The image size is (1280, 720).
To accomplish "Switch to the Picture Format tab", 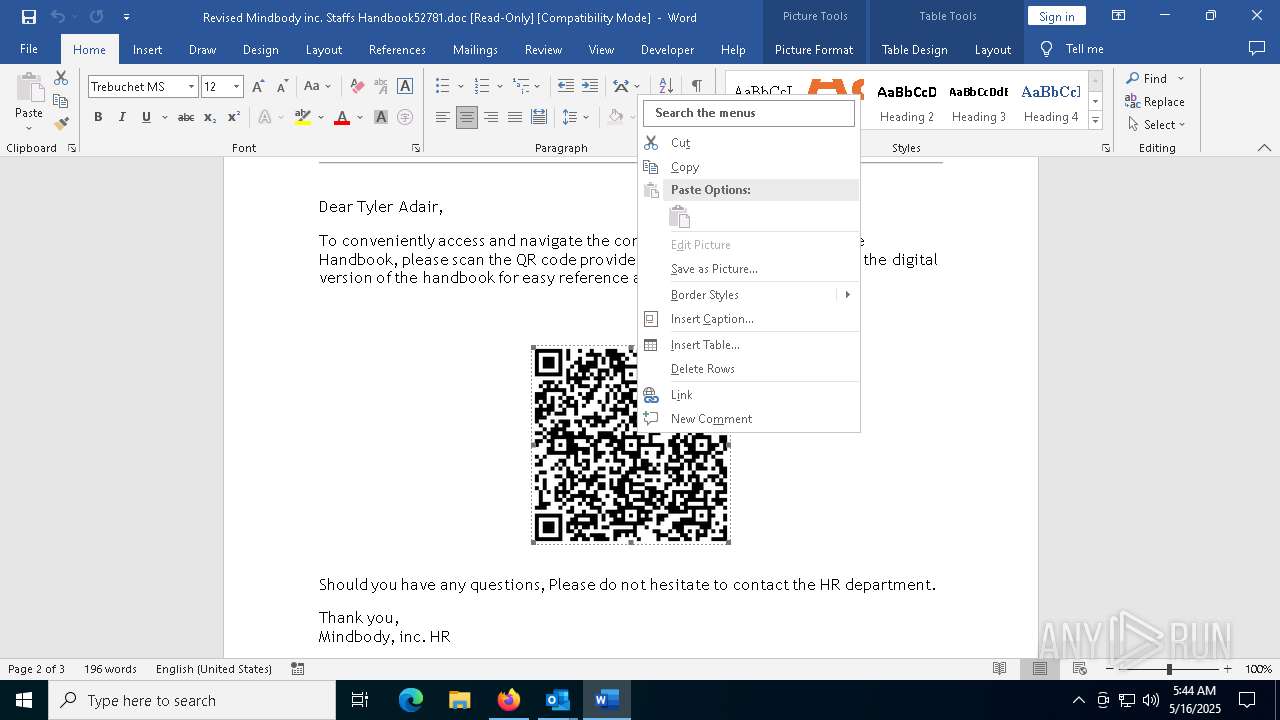I will point(814,49).
